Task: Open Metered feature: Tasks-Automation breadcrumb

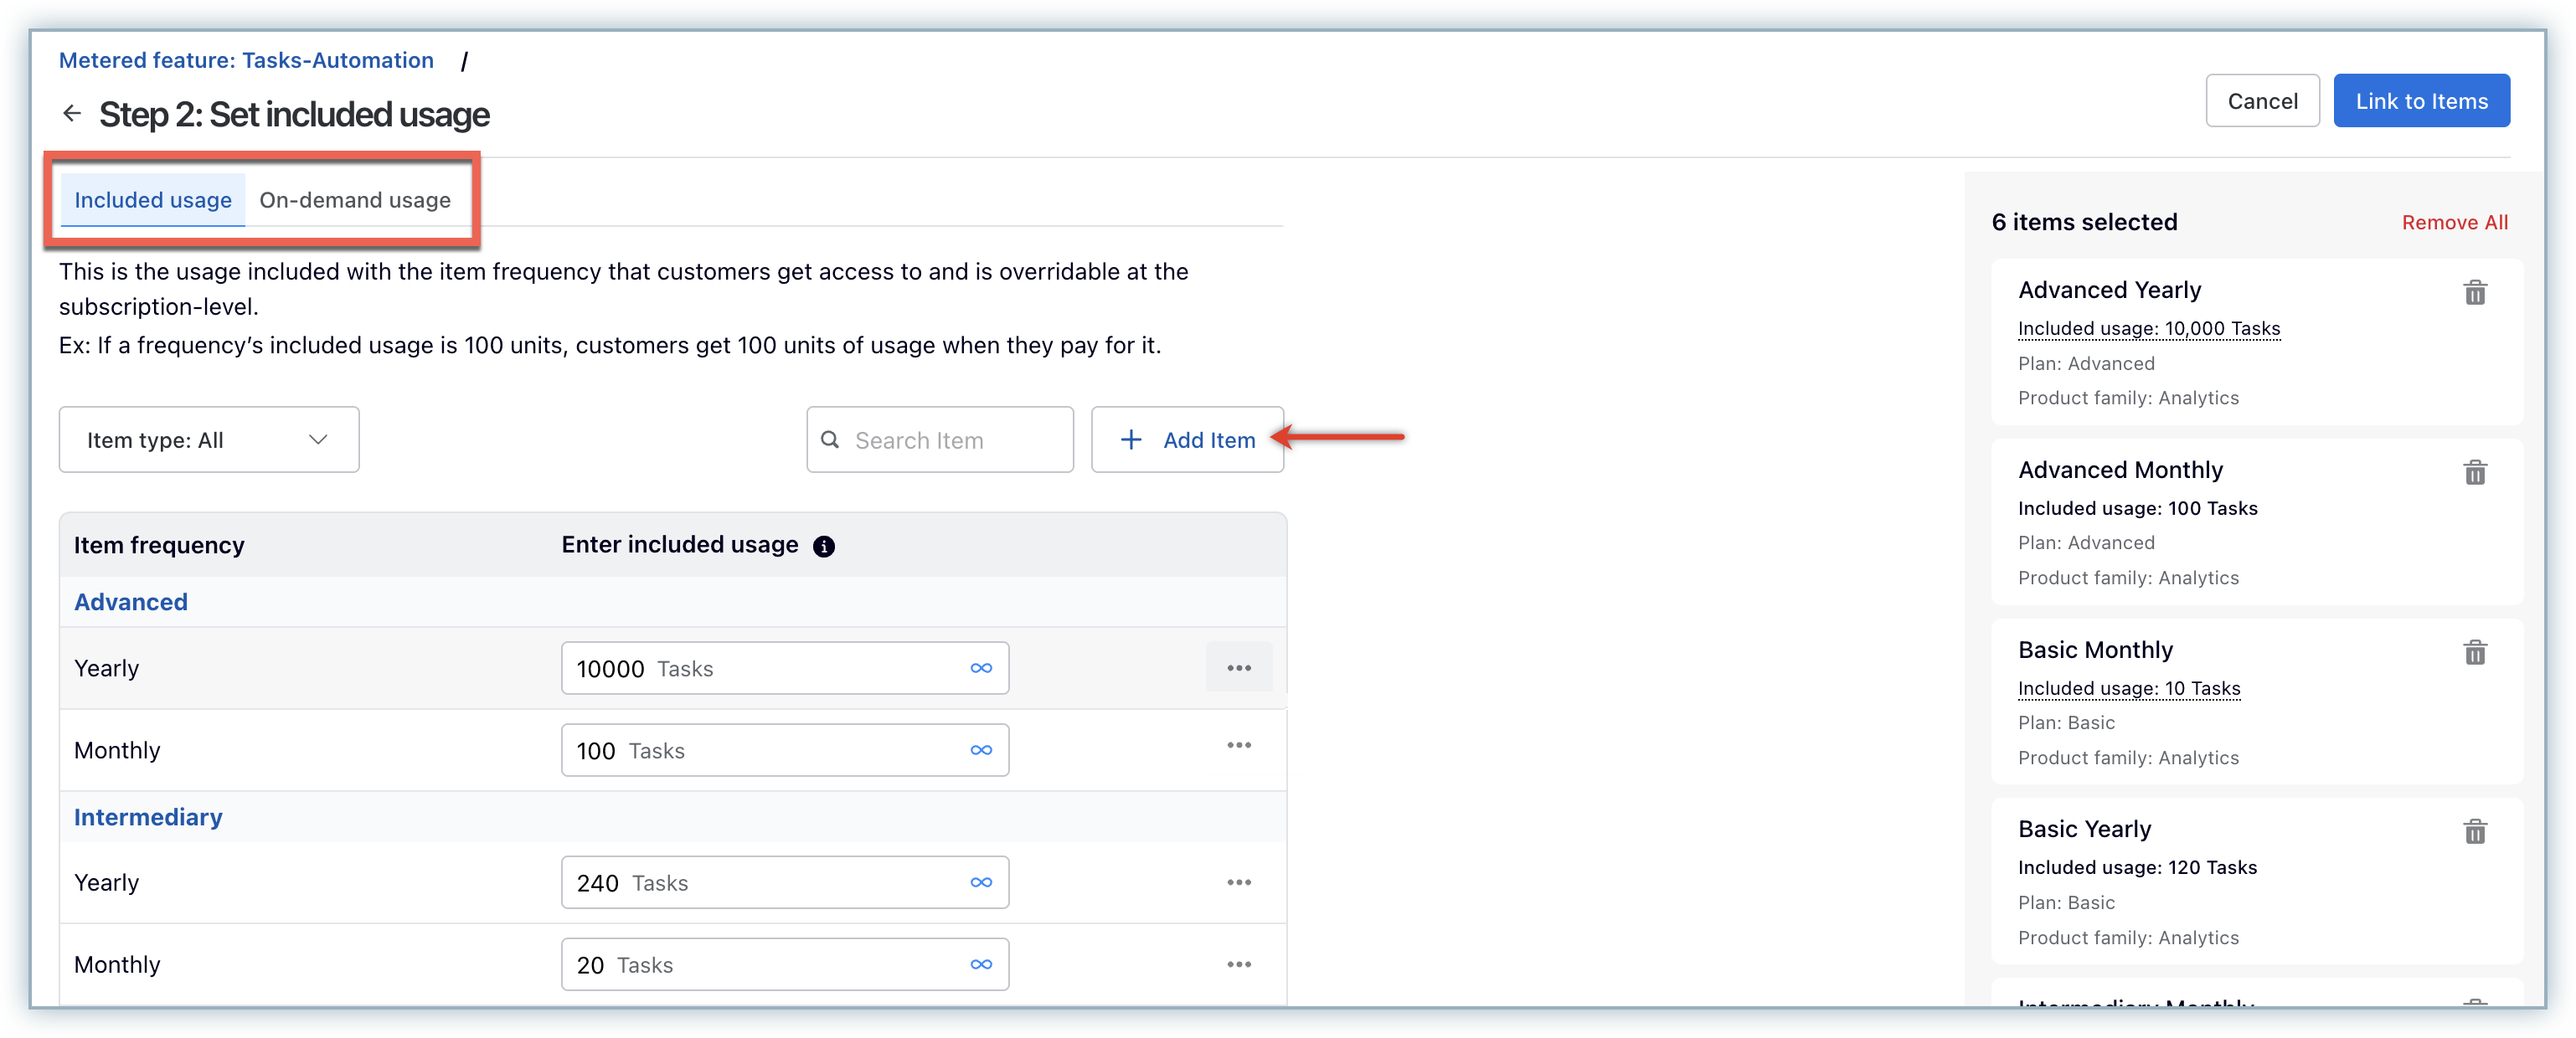Action: [x=246, y=60]
